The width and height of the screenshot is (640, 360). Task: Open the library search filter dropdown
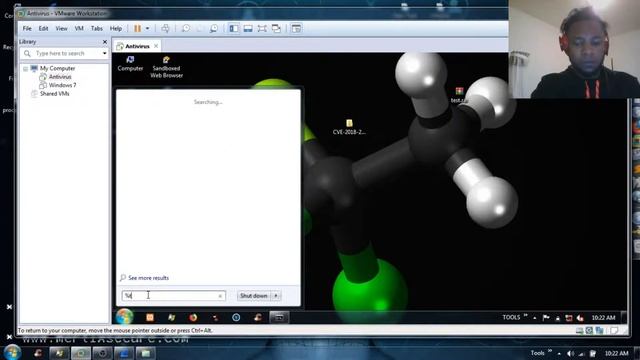tap(104, 53)
